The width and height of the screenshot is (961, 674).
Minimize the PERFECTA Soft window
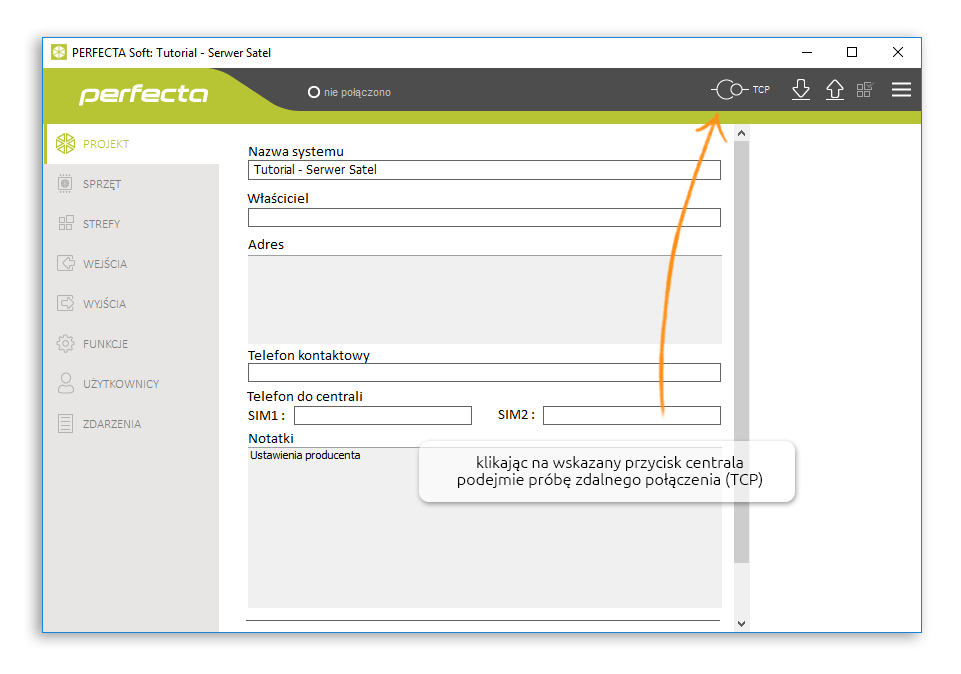(x=807, y=53)
